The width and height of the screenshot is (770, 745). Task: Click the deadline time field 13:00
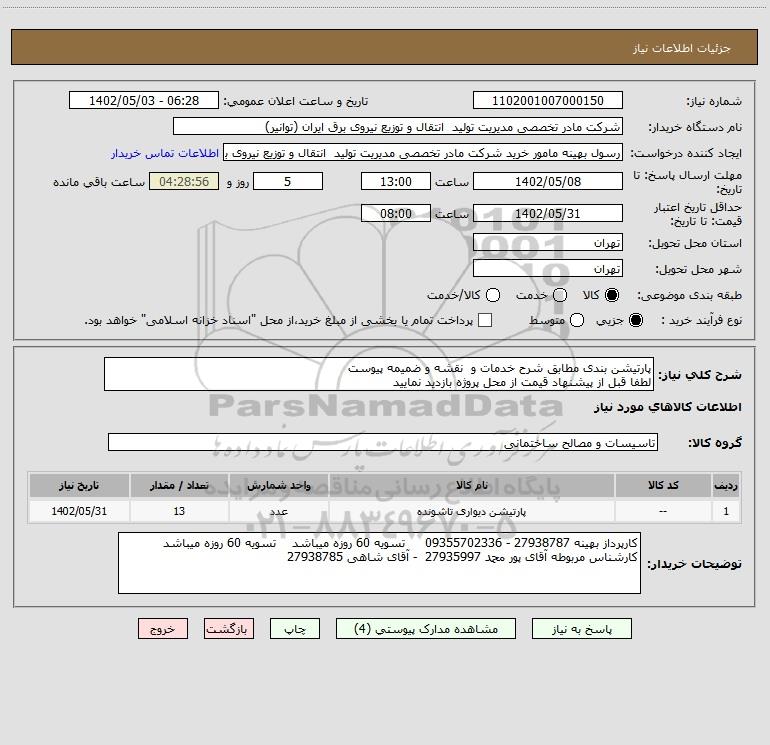[396, 182]
